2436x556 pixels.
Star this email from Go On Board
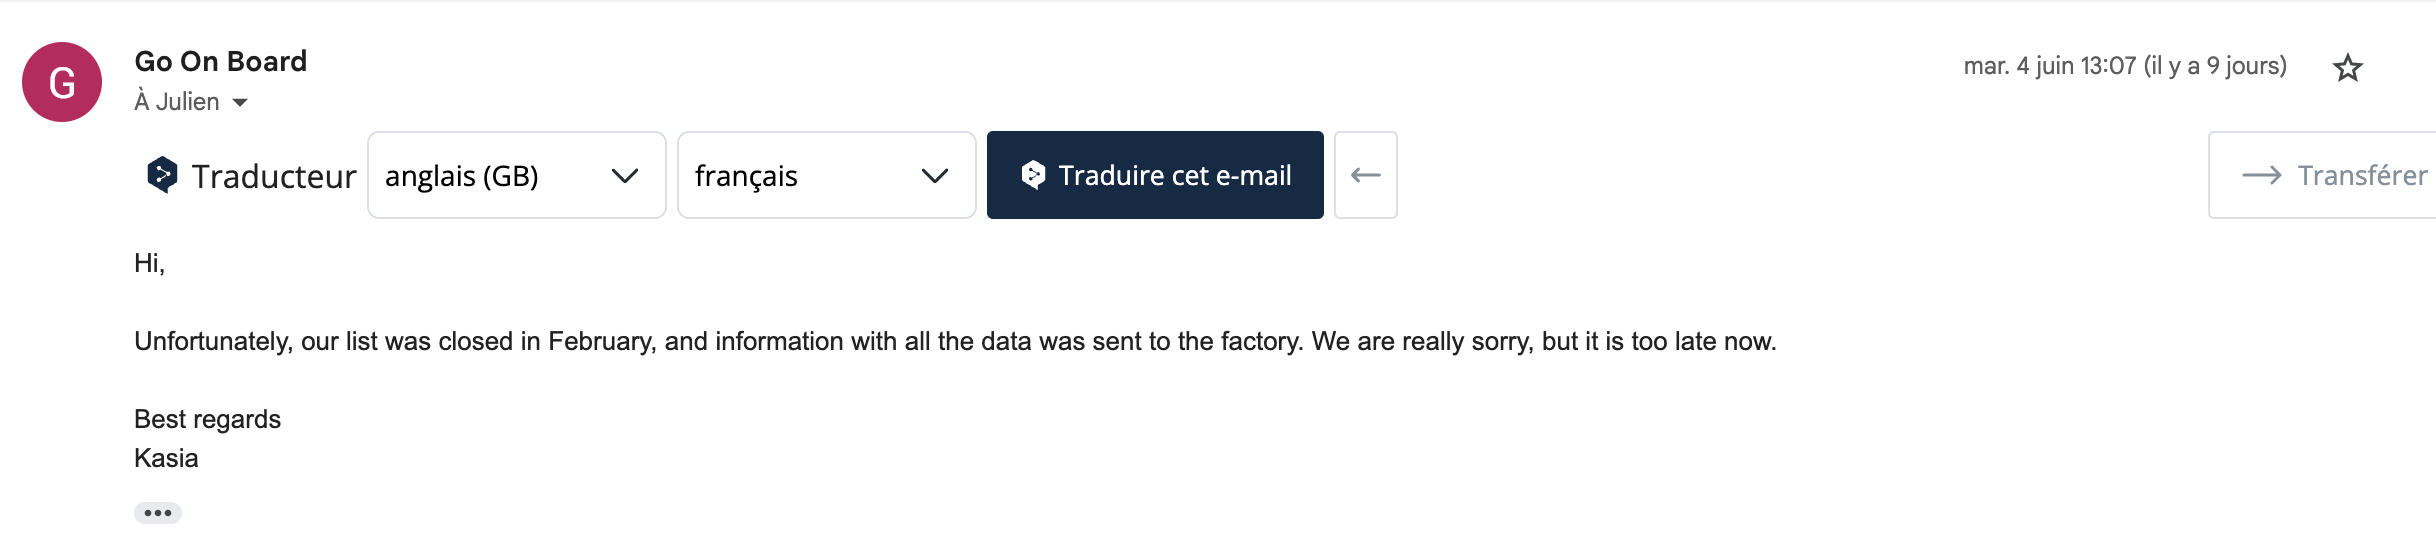tap(2347, 68)
